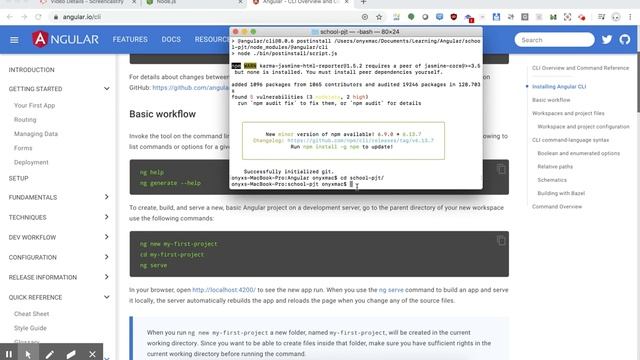The height and width of the screenshot is (360, 640).
Task: Go back in the browser
Action: tap(10, 17)
